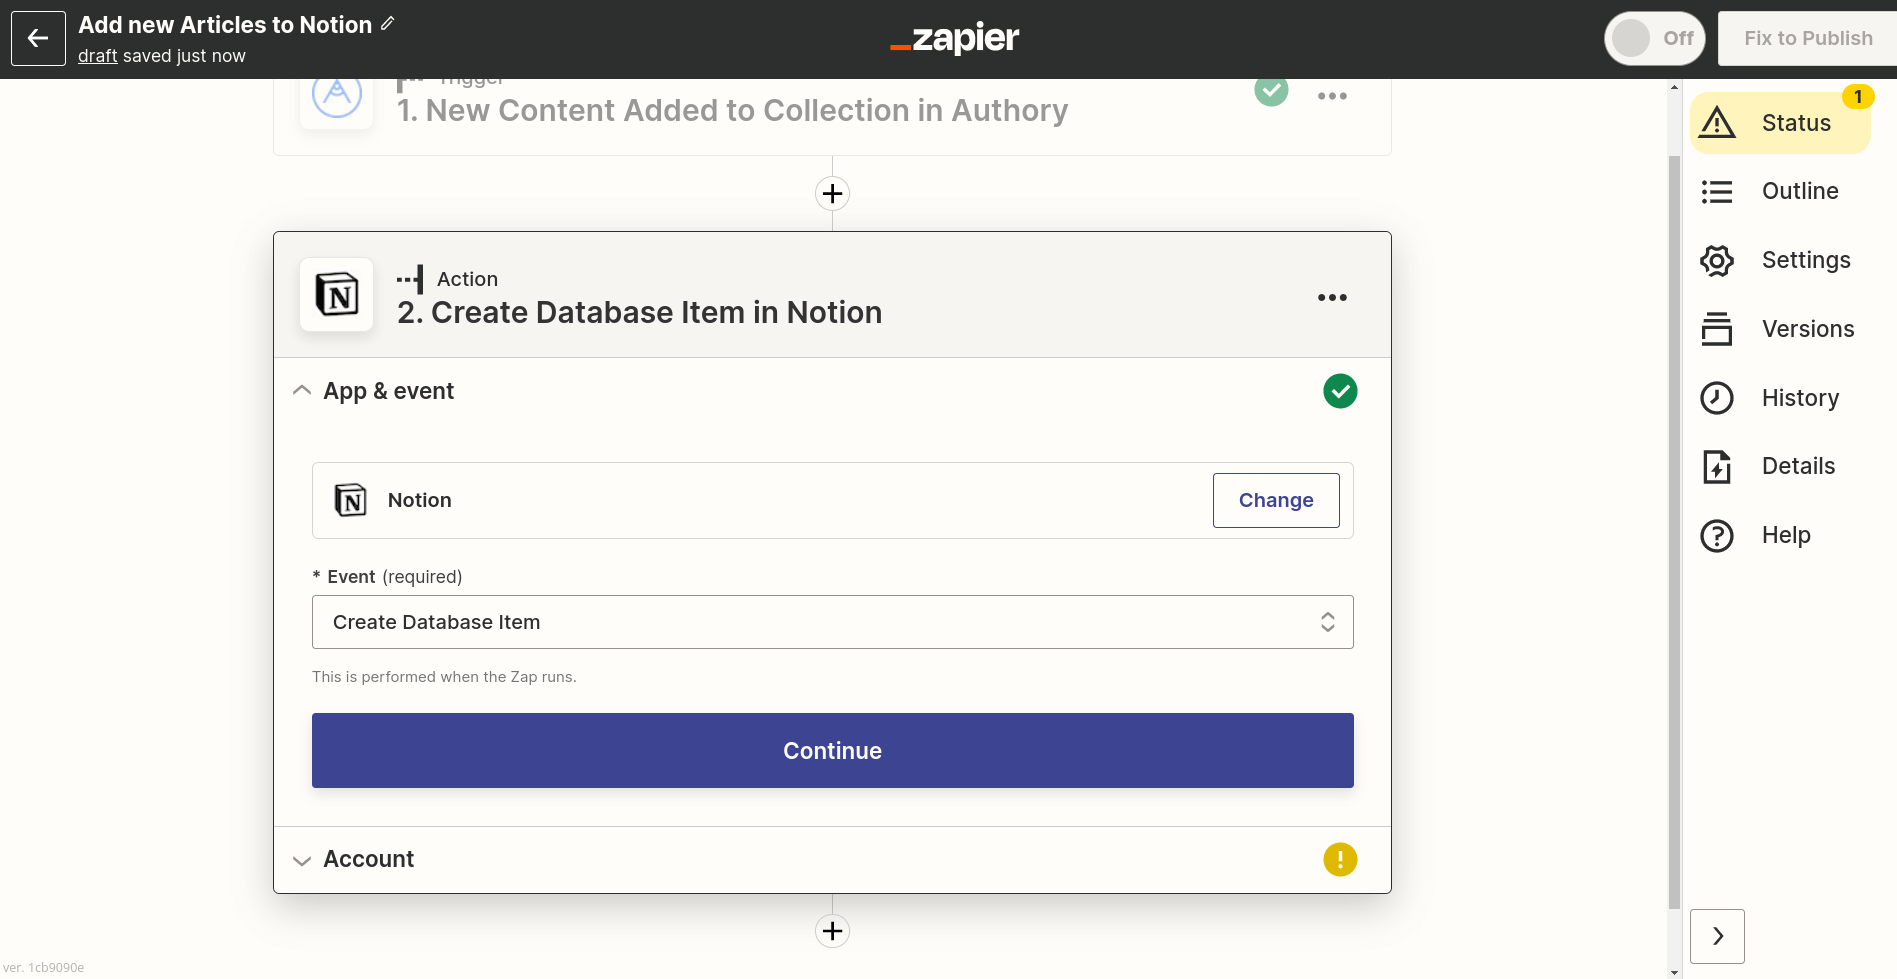Open the Create Database Item event dropdown
1897x979 pixels.
coord(831,621)
